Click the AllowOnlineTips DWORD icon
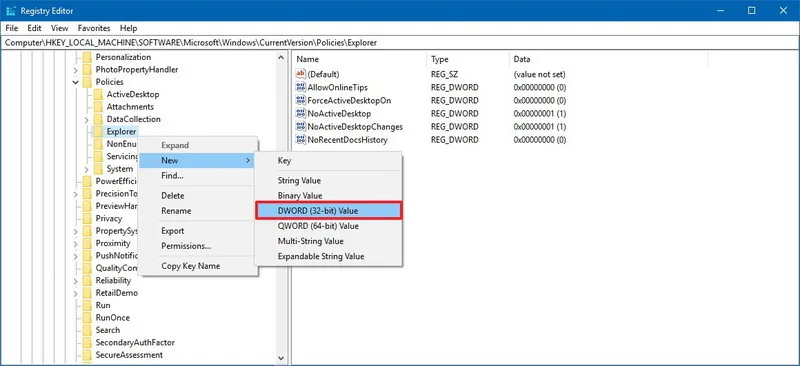 pos(301,87)
